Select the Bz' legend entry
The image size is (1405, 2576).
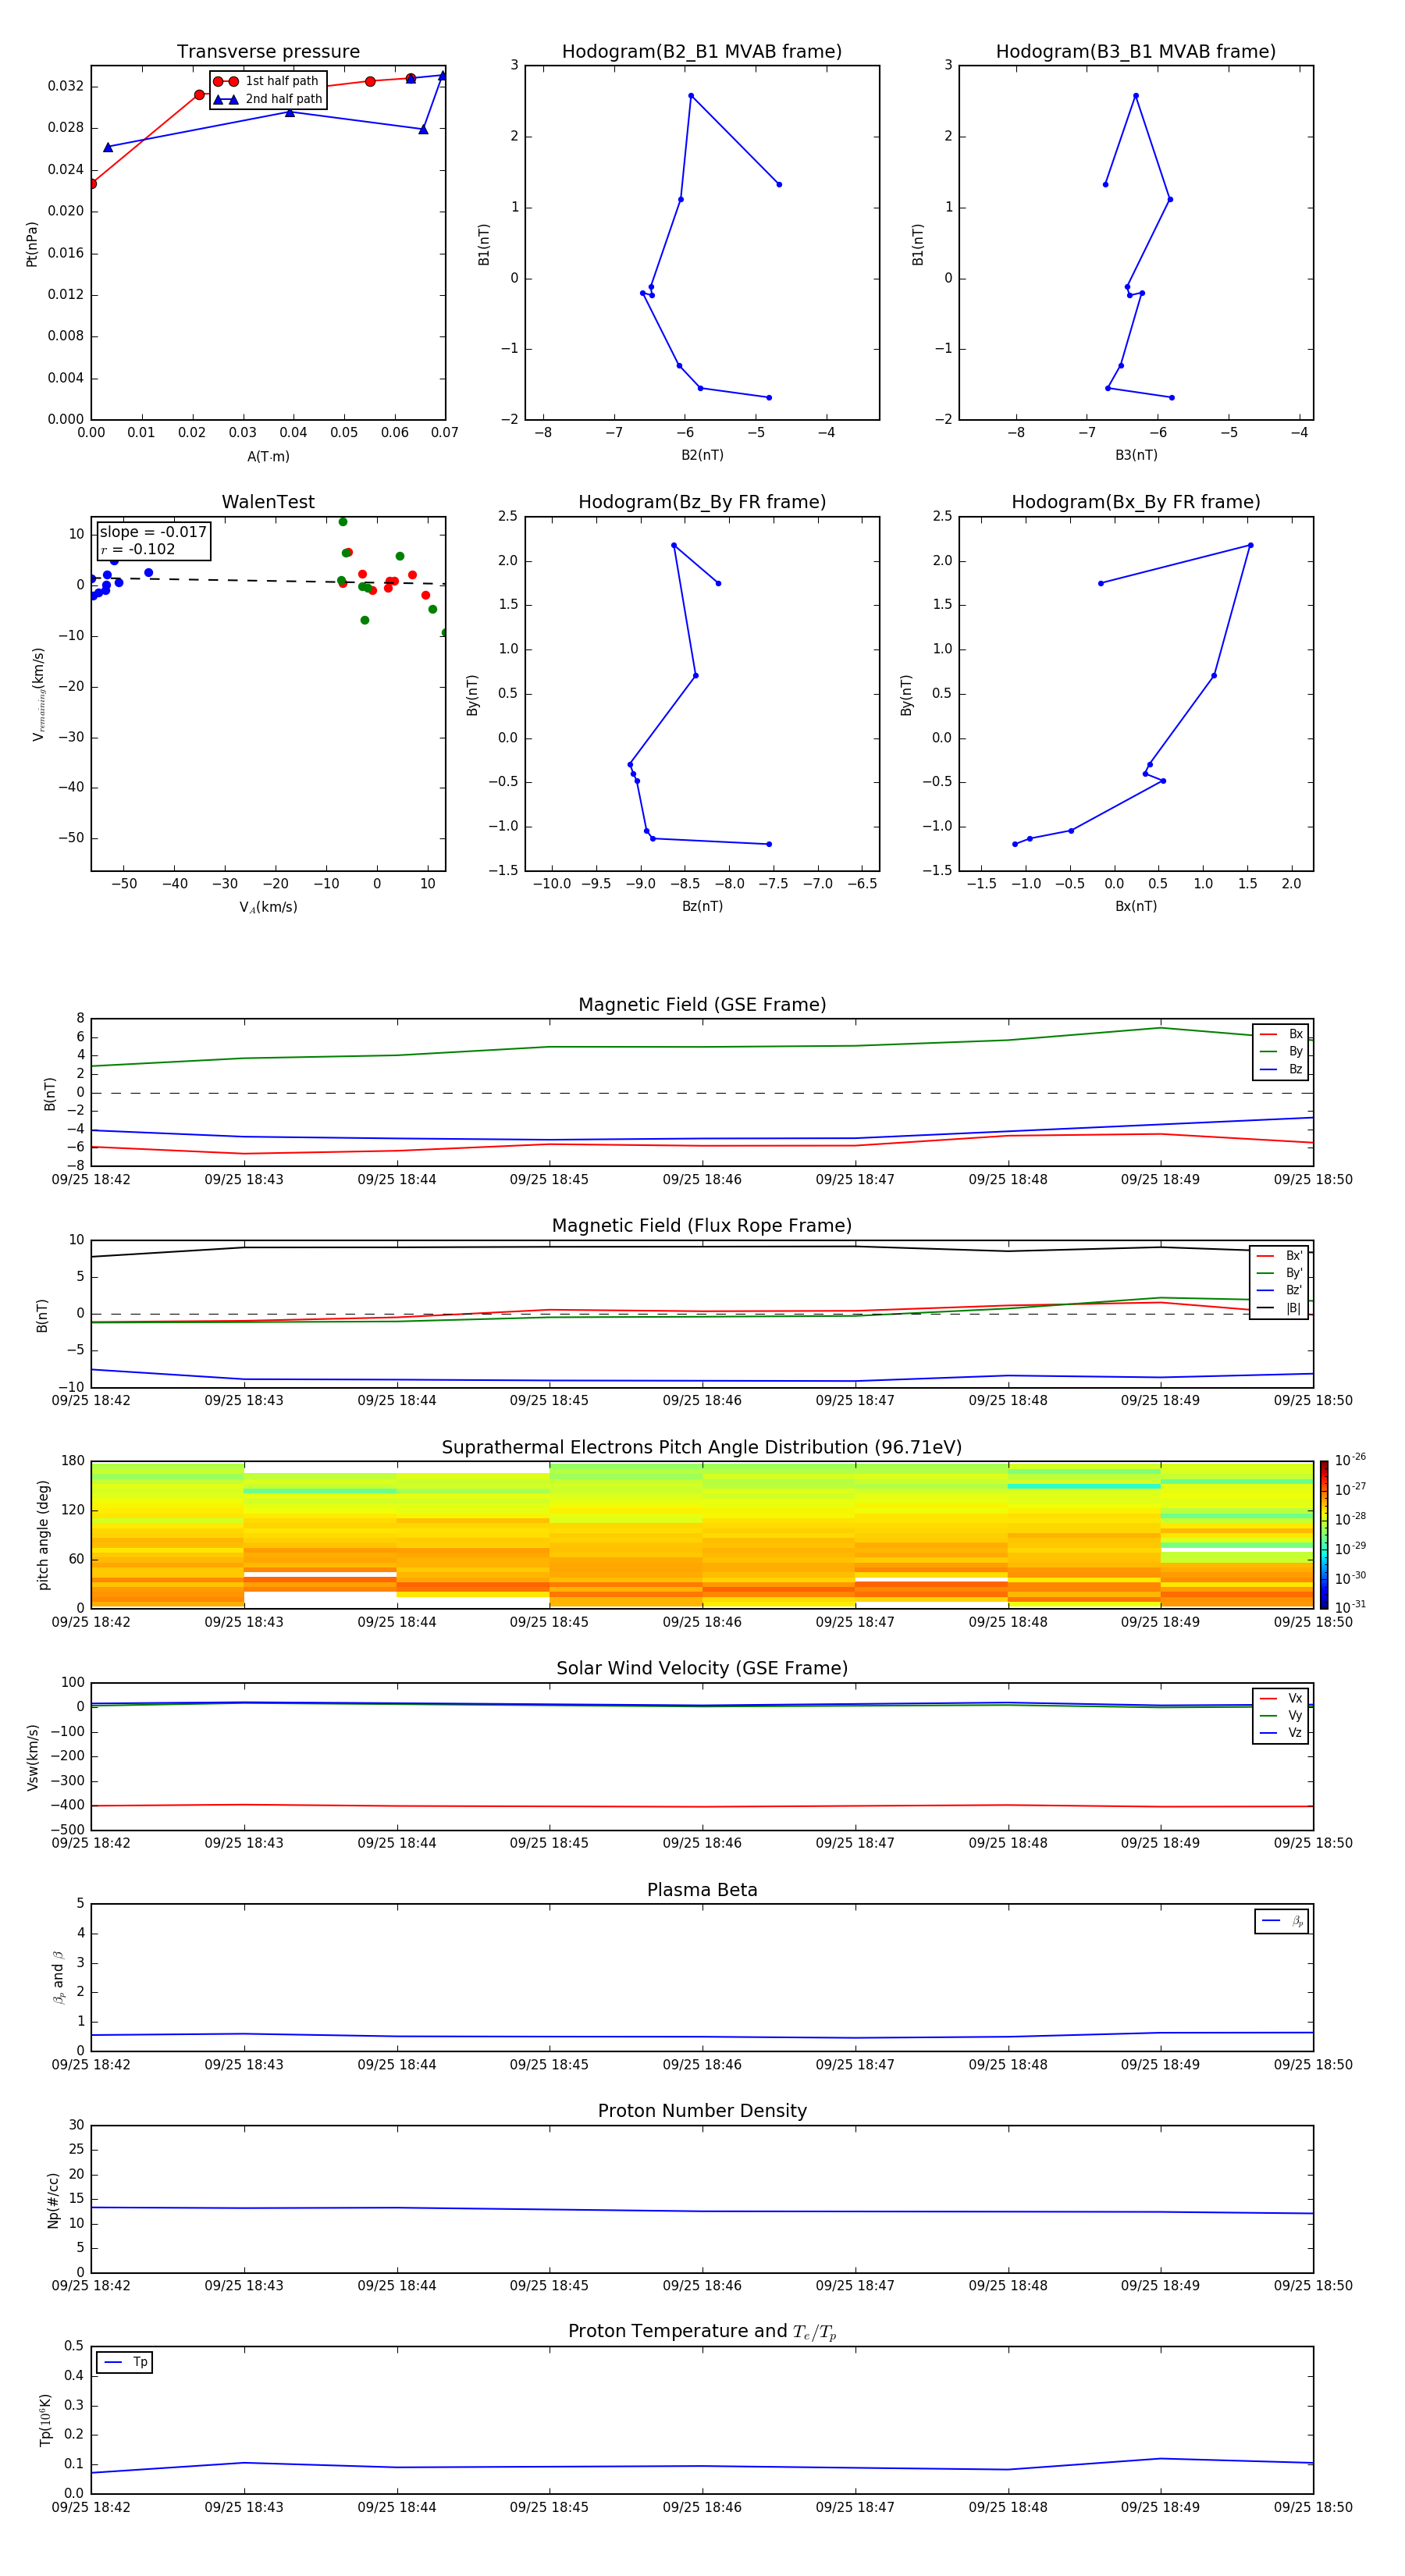pos(1280,1290)
